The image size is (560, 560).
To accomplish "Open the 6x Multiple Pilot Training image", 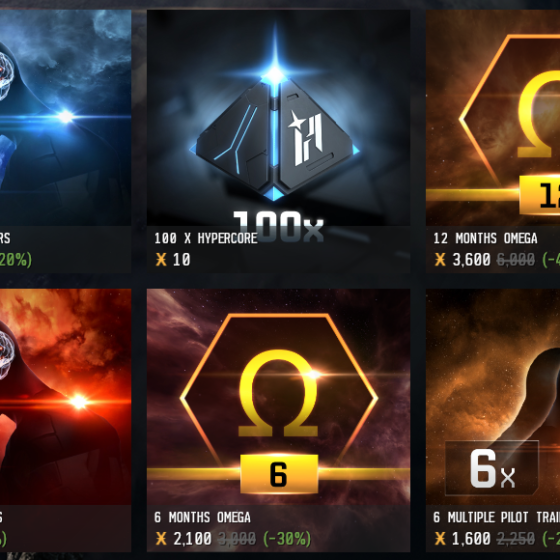I will coord(493,397).
